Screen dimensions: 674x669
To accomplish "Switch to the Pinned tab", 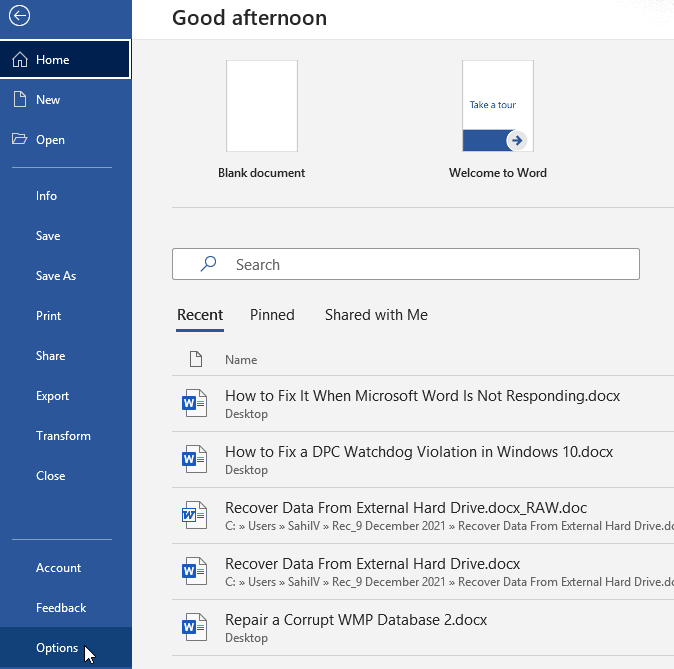I will (x=272, y=315).
